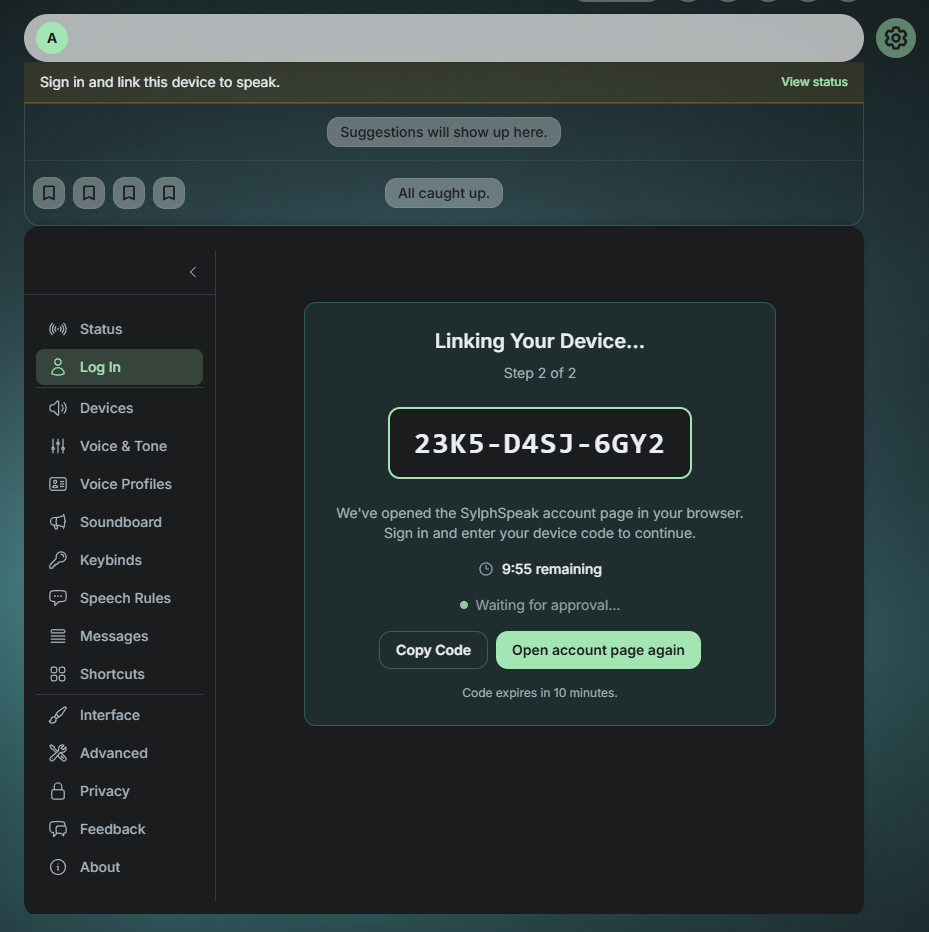Image resolution: width=929 pixels, height=932 pixels.
Task: Go to Speech Rules
Action: tap(119, 599)
